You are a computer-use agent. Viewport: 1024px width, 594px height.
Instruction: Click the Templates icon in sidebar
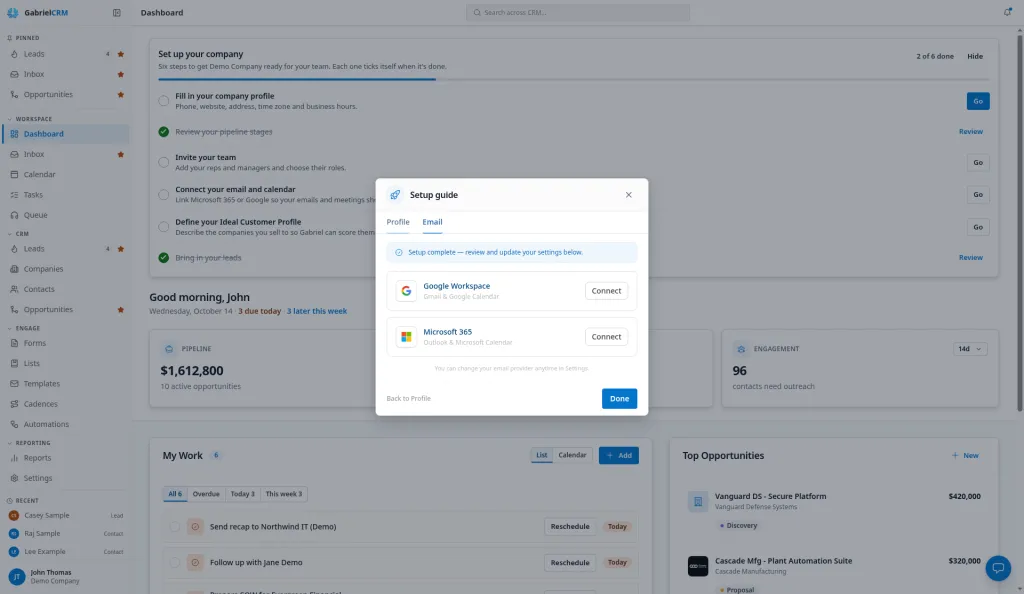point(14,384)
